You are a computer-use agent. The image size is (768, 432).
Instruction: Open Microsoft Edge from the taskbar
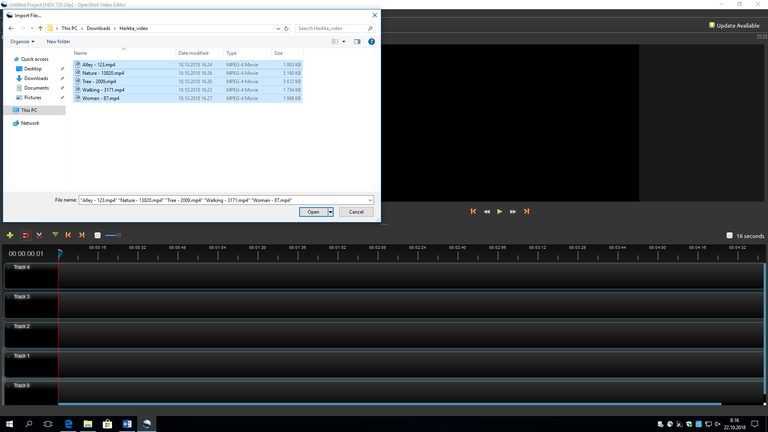pyautogui.click(x=67, y=424)
